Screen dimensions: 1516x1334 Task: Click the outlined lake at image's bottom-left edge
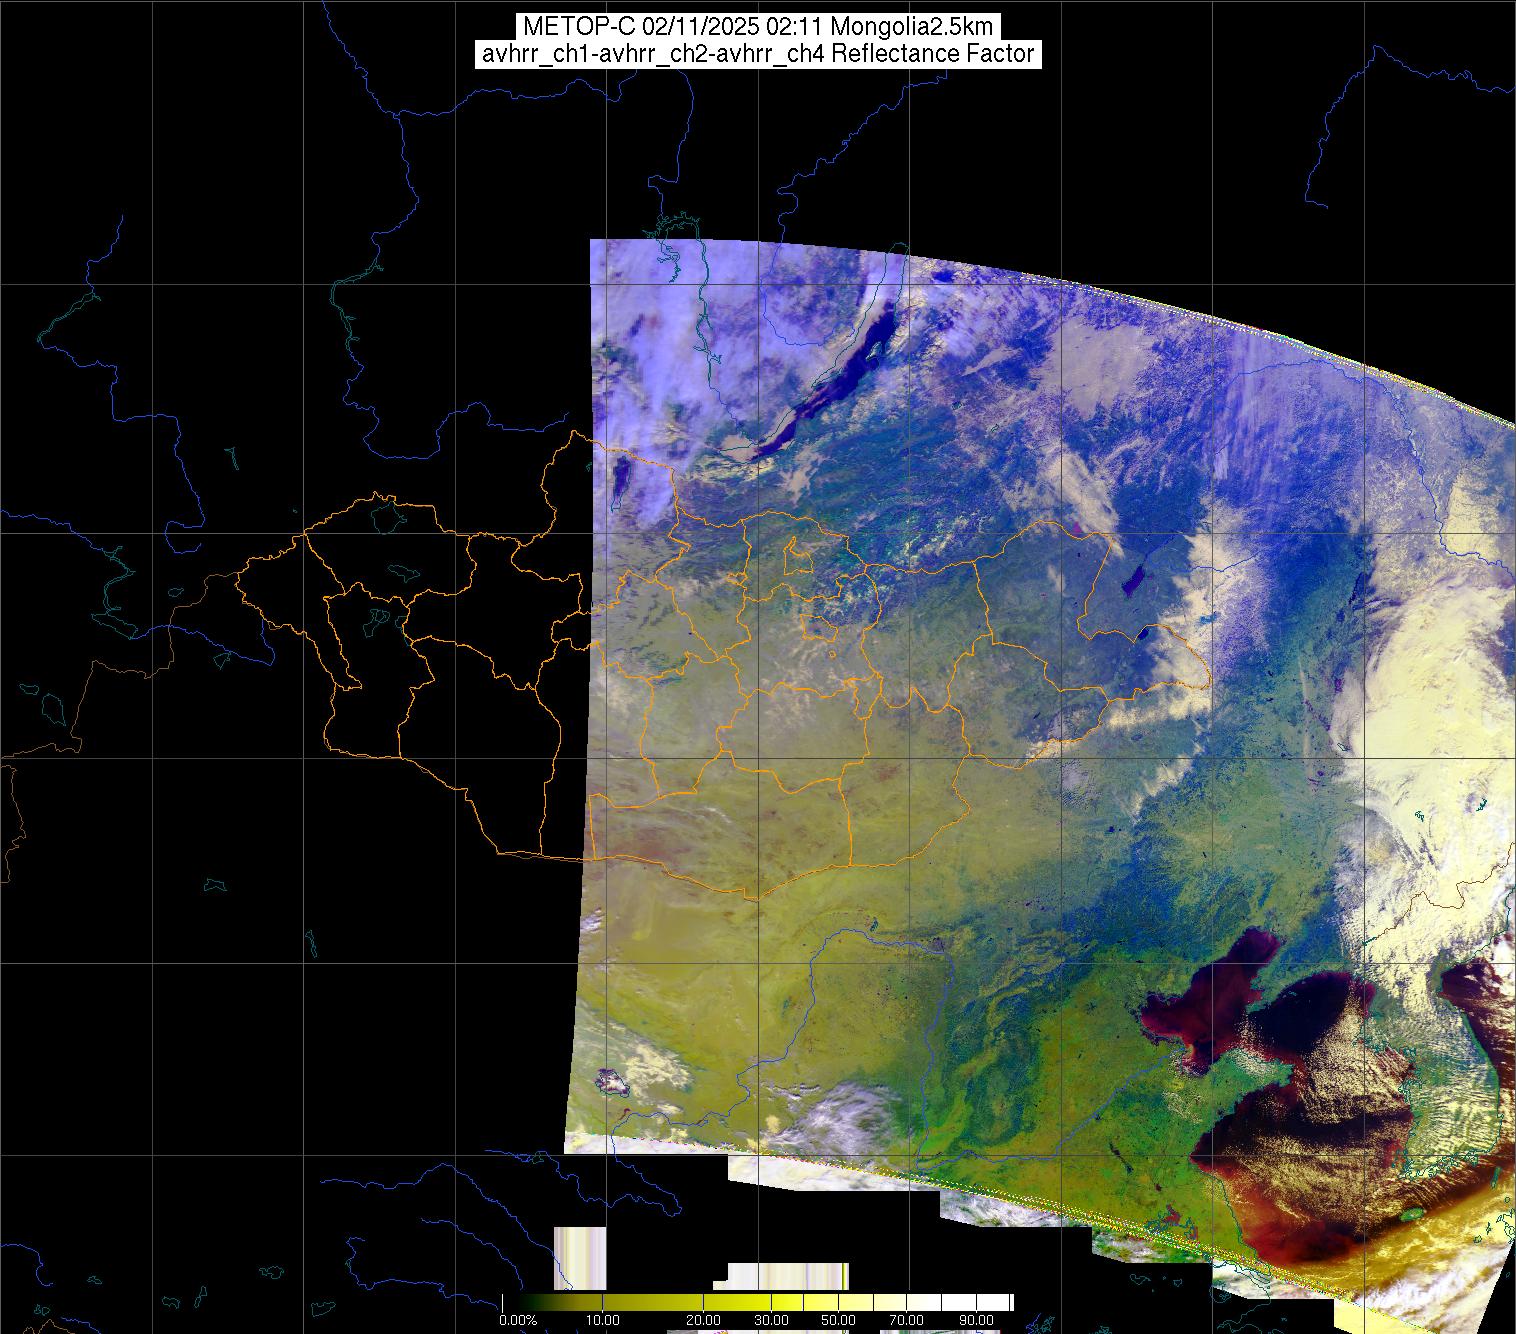(x=611, y=1080)
